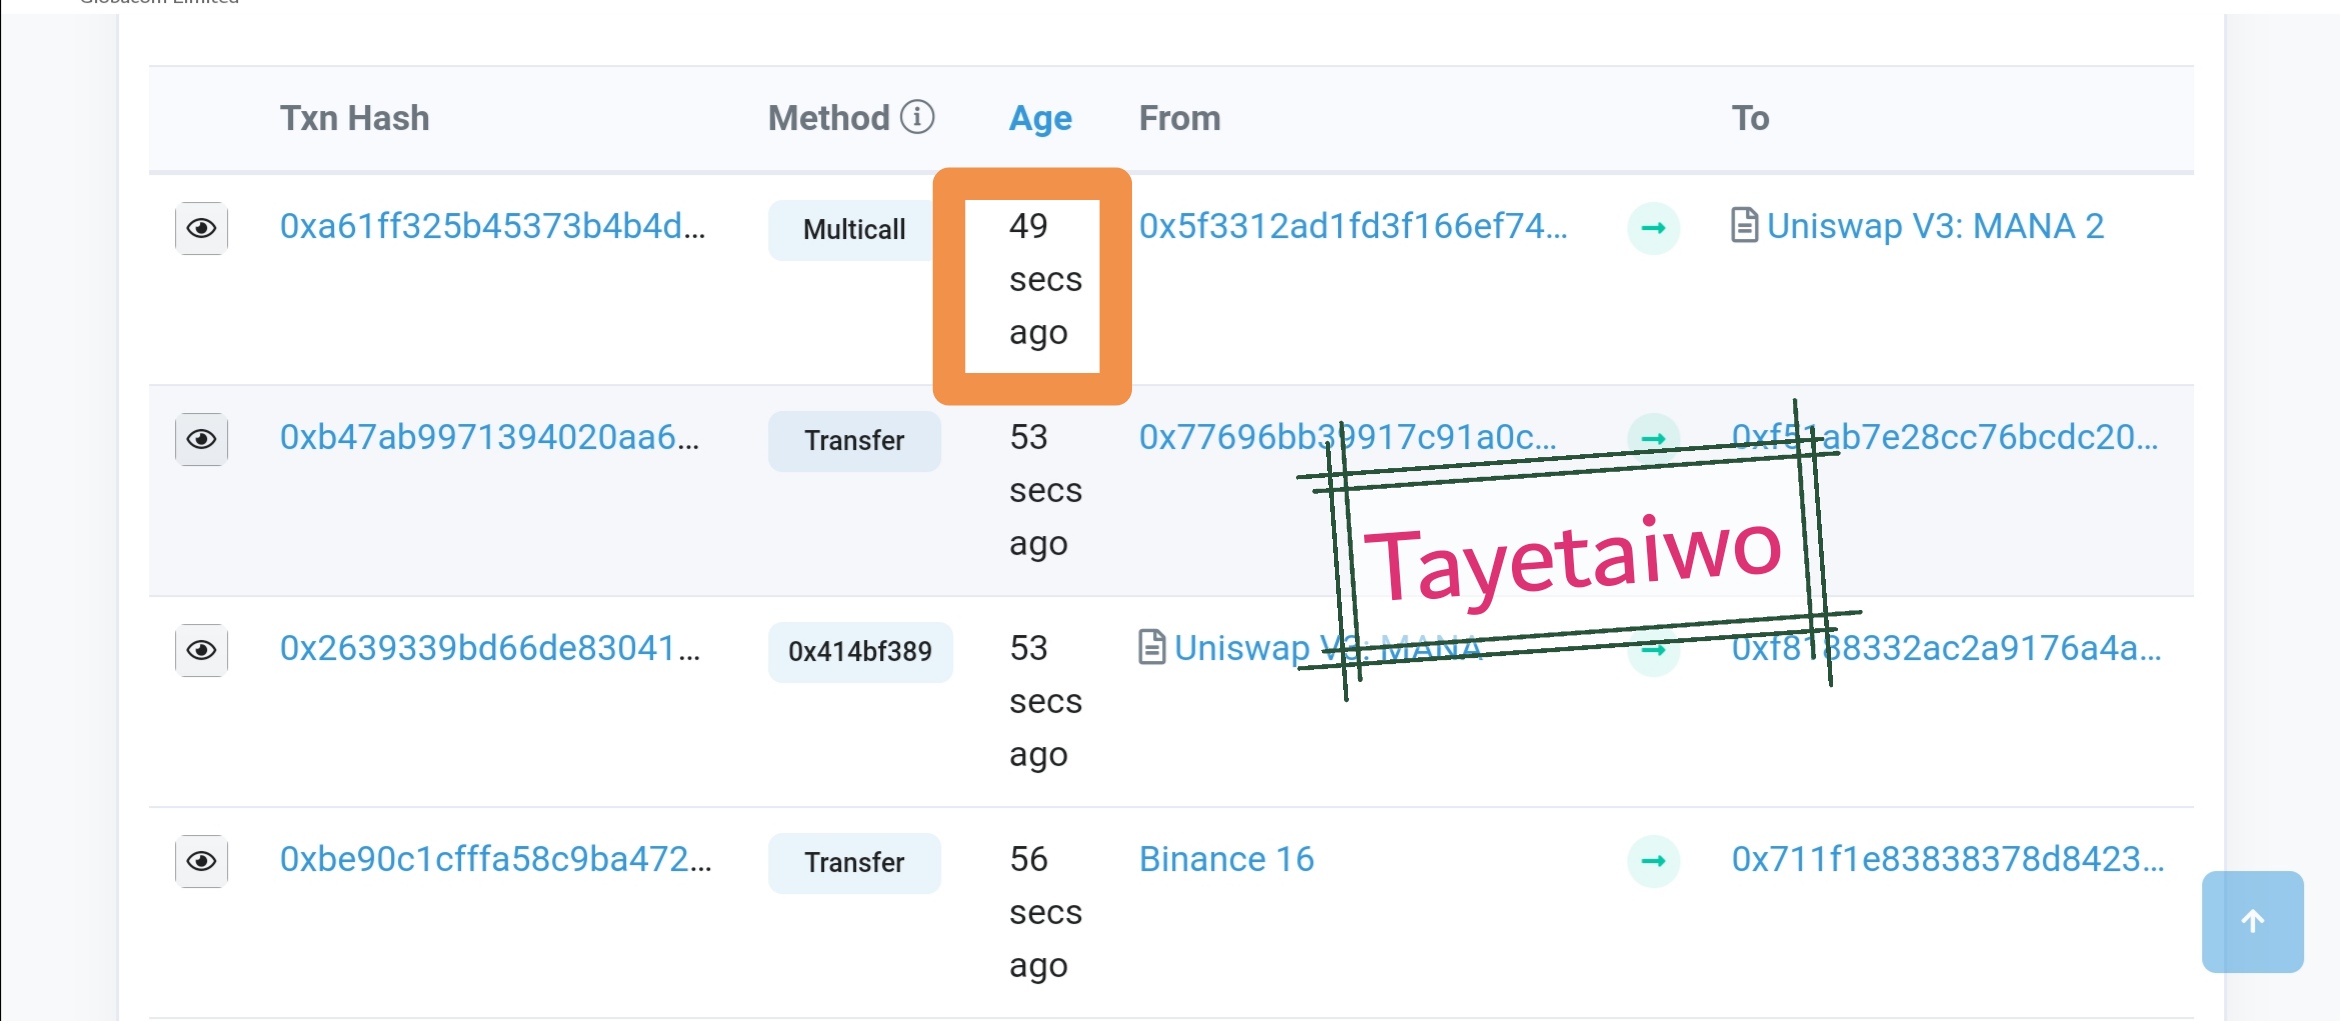
Task: Toggle eye preview for 0x2639339b transaction
Action: click(201, 651)
